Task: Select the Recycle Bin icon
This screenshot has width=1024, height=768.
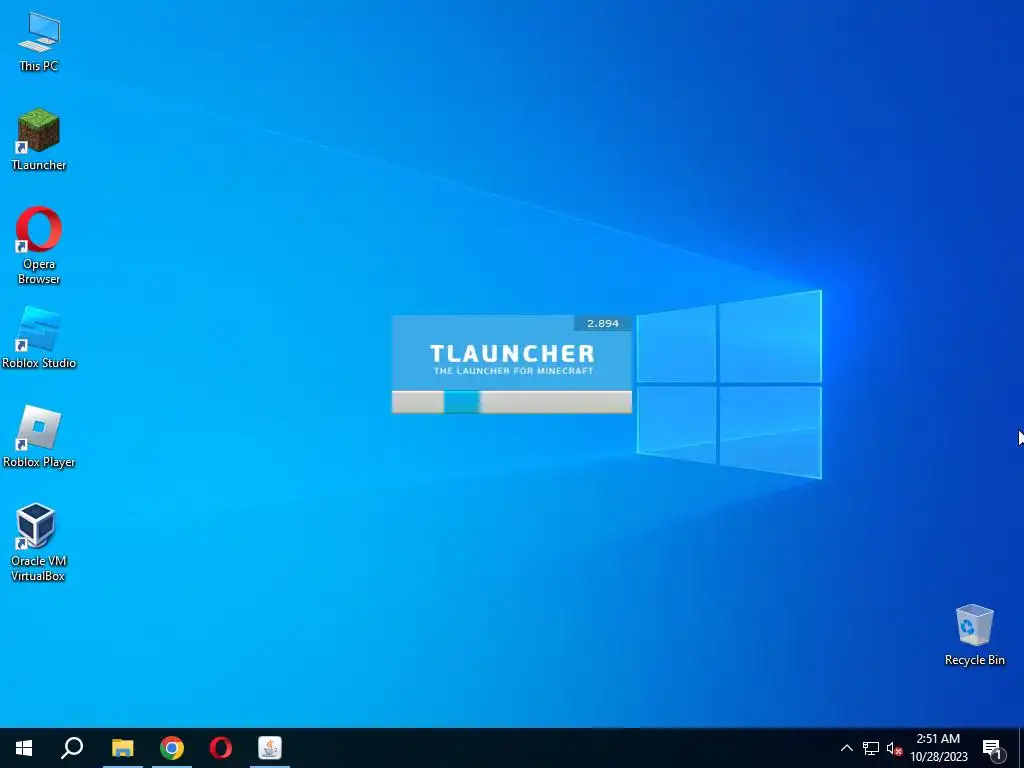Action: (974, 635)
